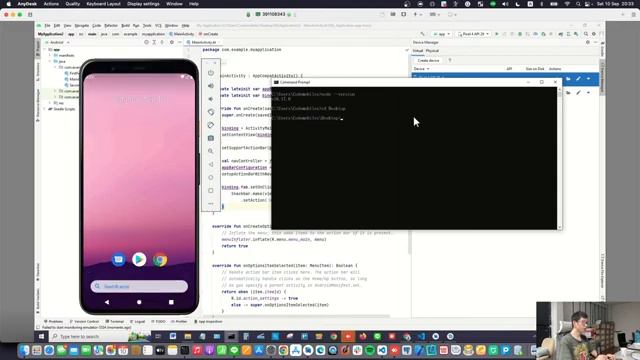The width and height of the screenshot is (640, 360).
Task: Open the second device row's actions dropdown arrow
Action: point(589,93)
